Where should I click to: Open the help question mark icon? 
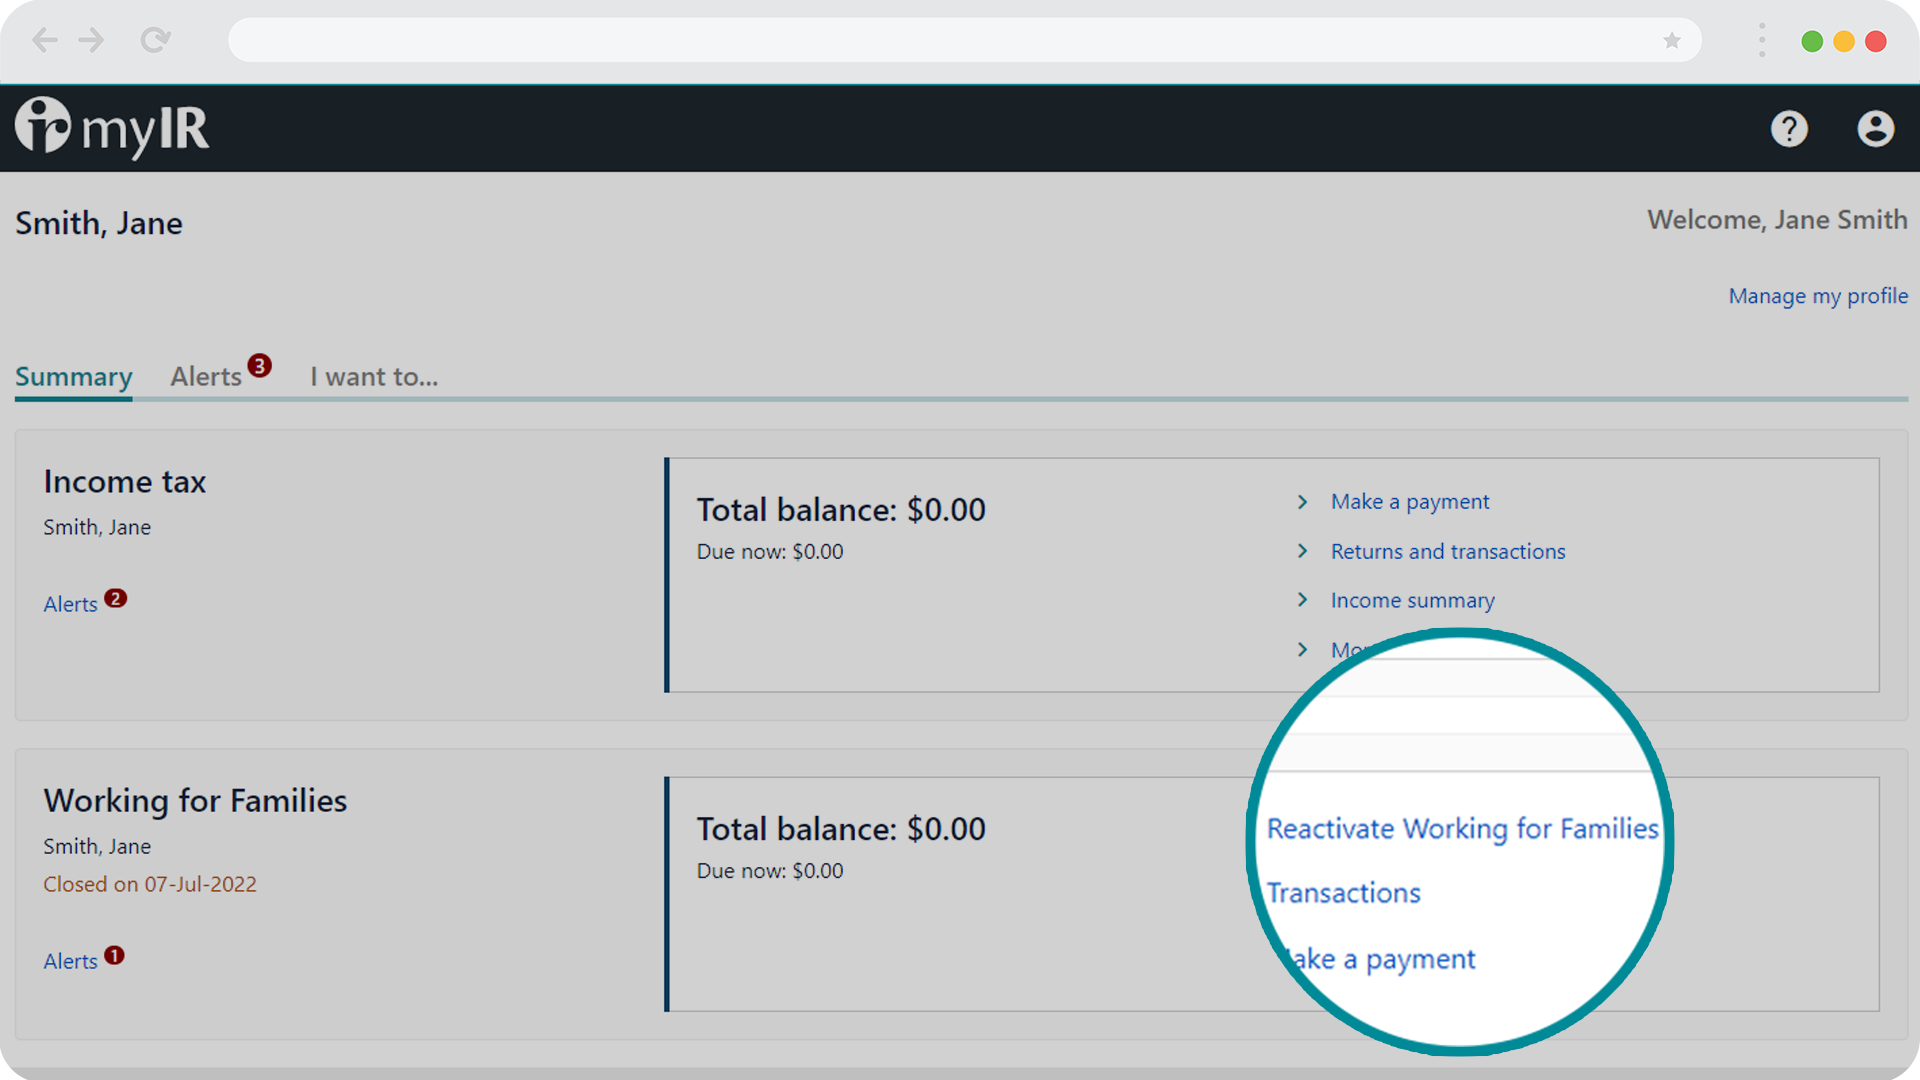point(1791,127)
